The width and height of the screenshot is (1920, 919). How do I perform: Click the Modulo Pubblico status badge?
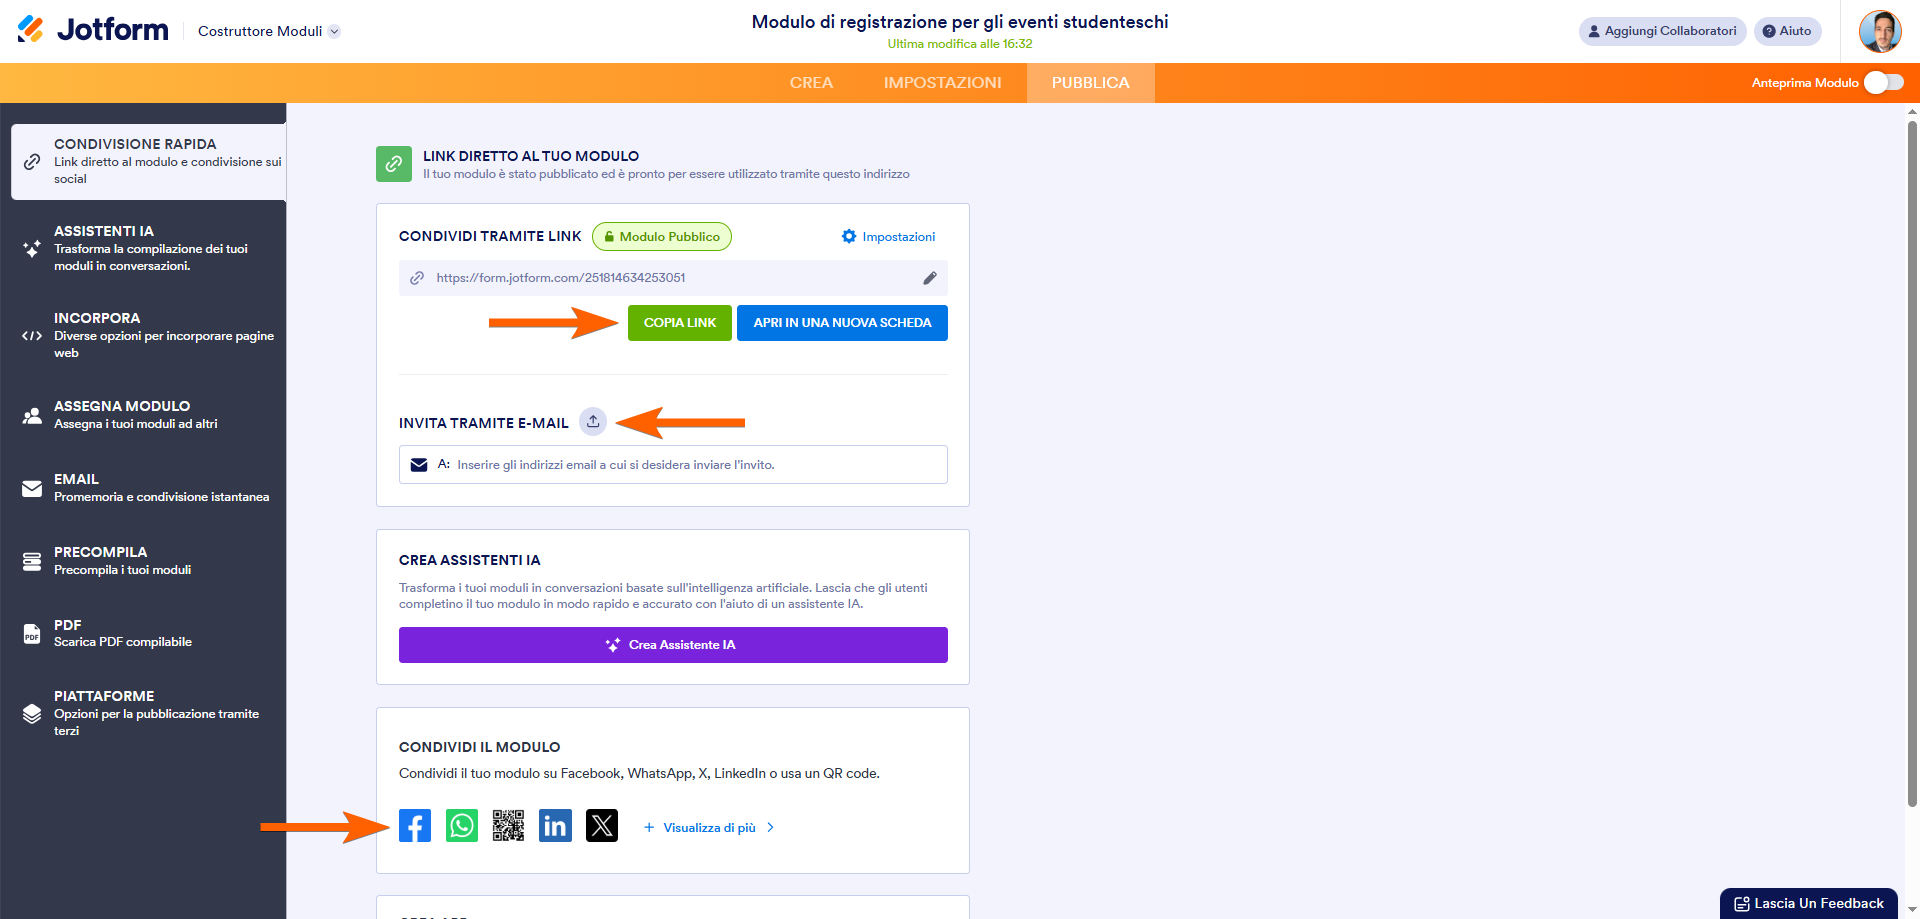tap(662, 237)
